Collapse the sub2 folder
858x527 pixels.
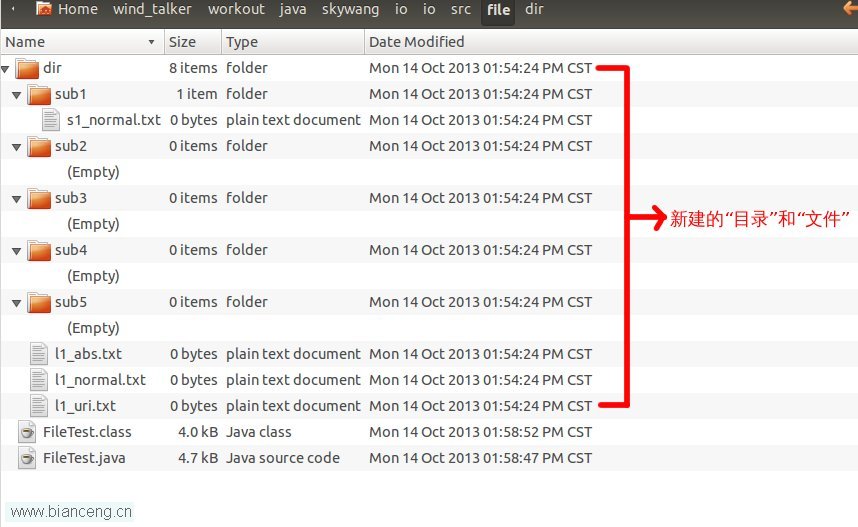point(16,147)
